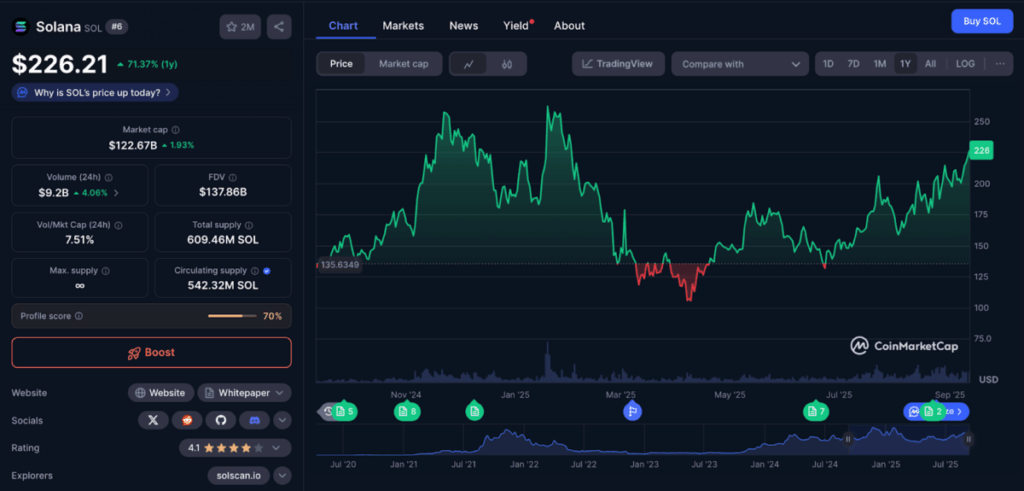Open the Website link

[161, 393]
